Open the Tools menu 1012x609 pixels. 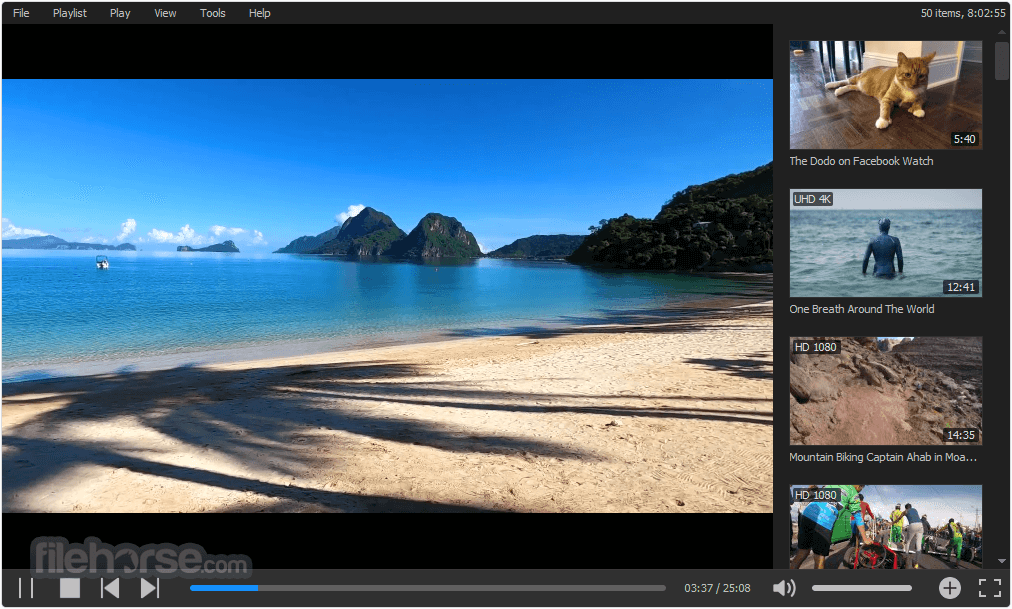(x=212, y=13)
